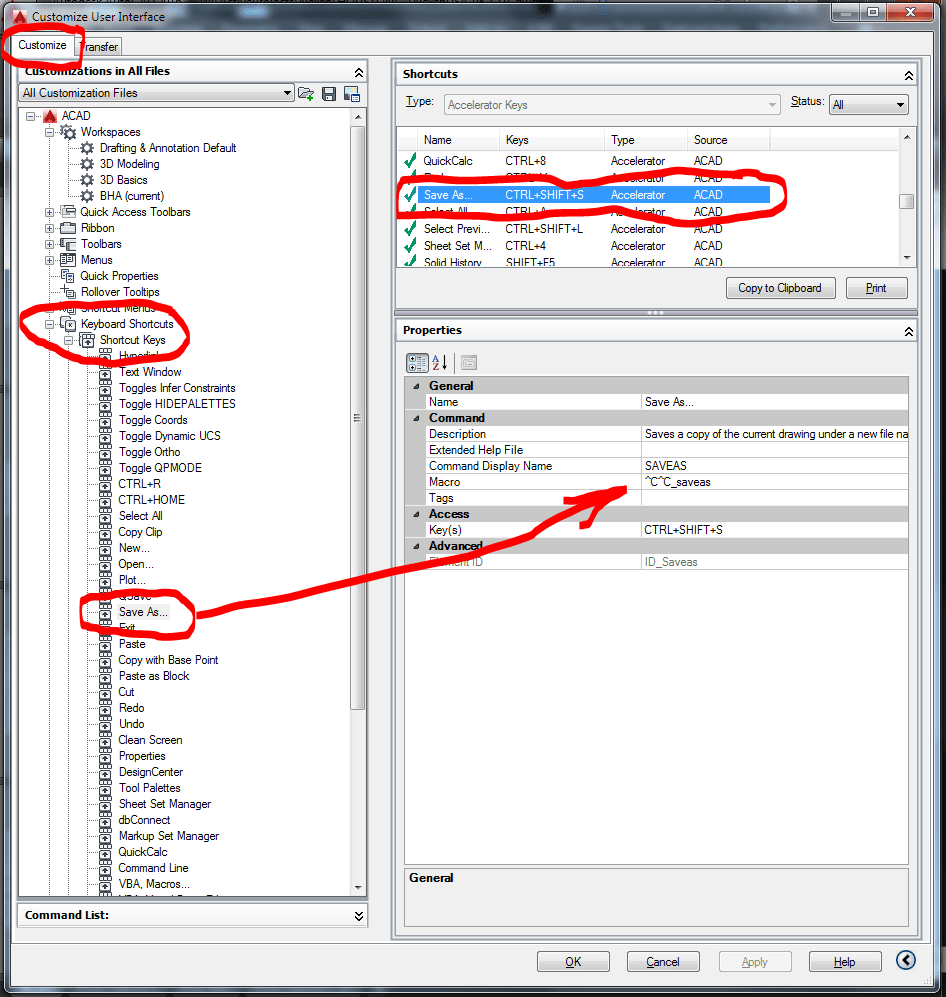
Task: Switch Properties to alphabetical sort order
Action: coord(440,363)
